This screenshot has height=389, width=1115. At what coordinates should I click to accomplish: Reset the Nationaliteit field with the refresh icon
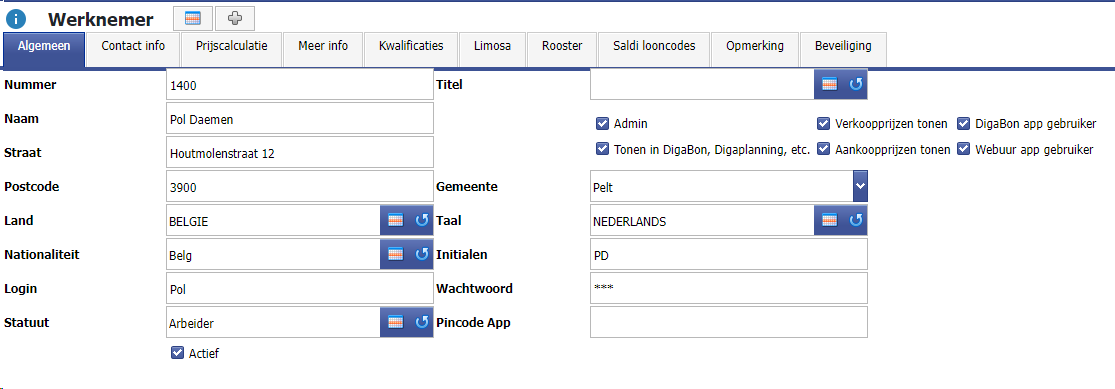(x=422, y=255)
